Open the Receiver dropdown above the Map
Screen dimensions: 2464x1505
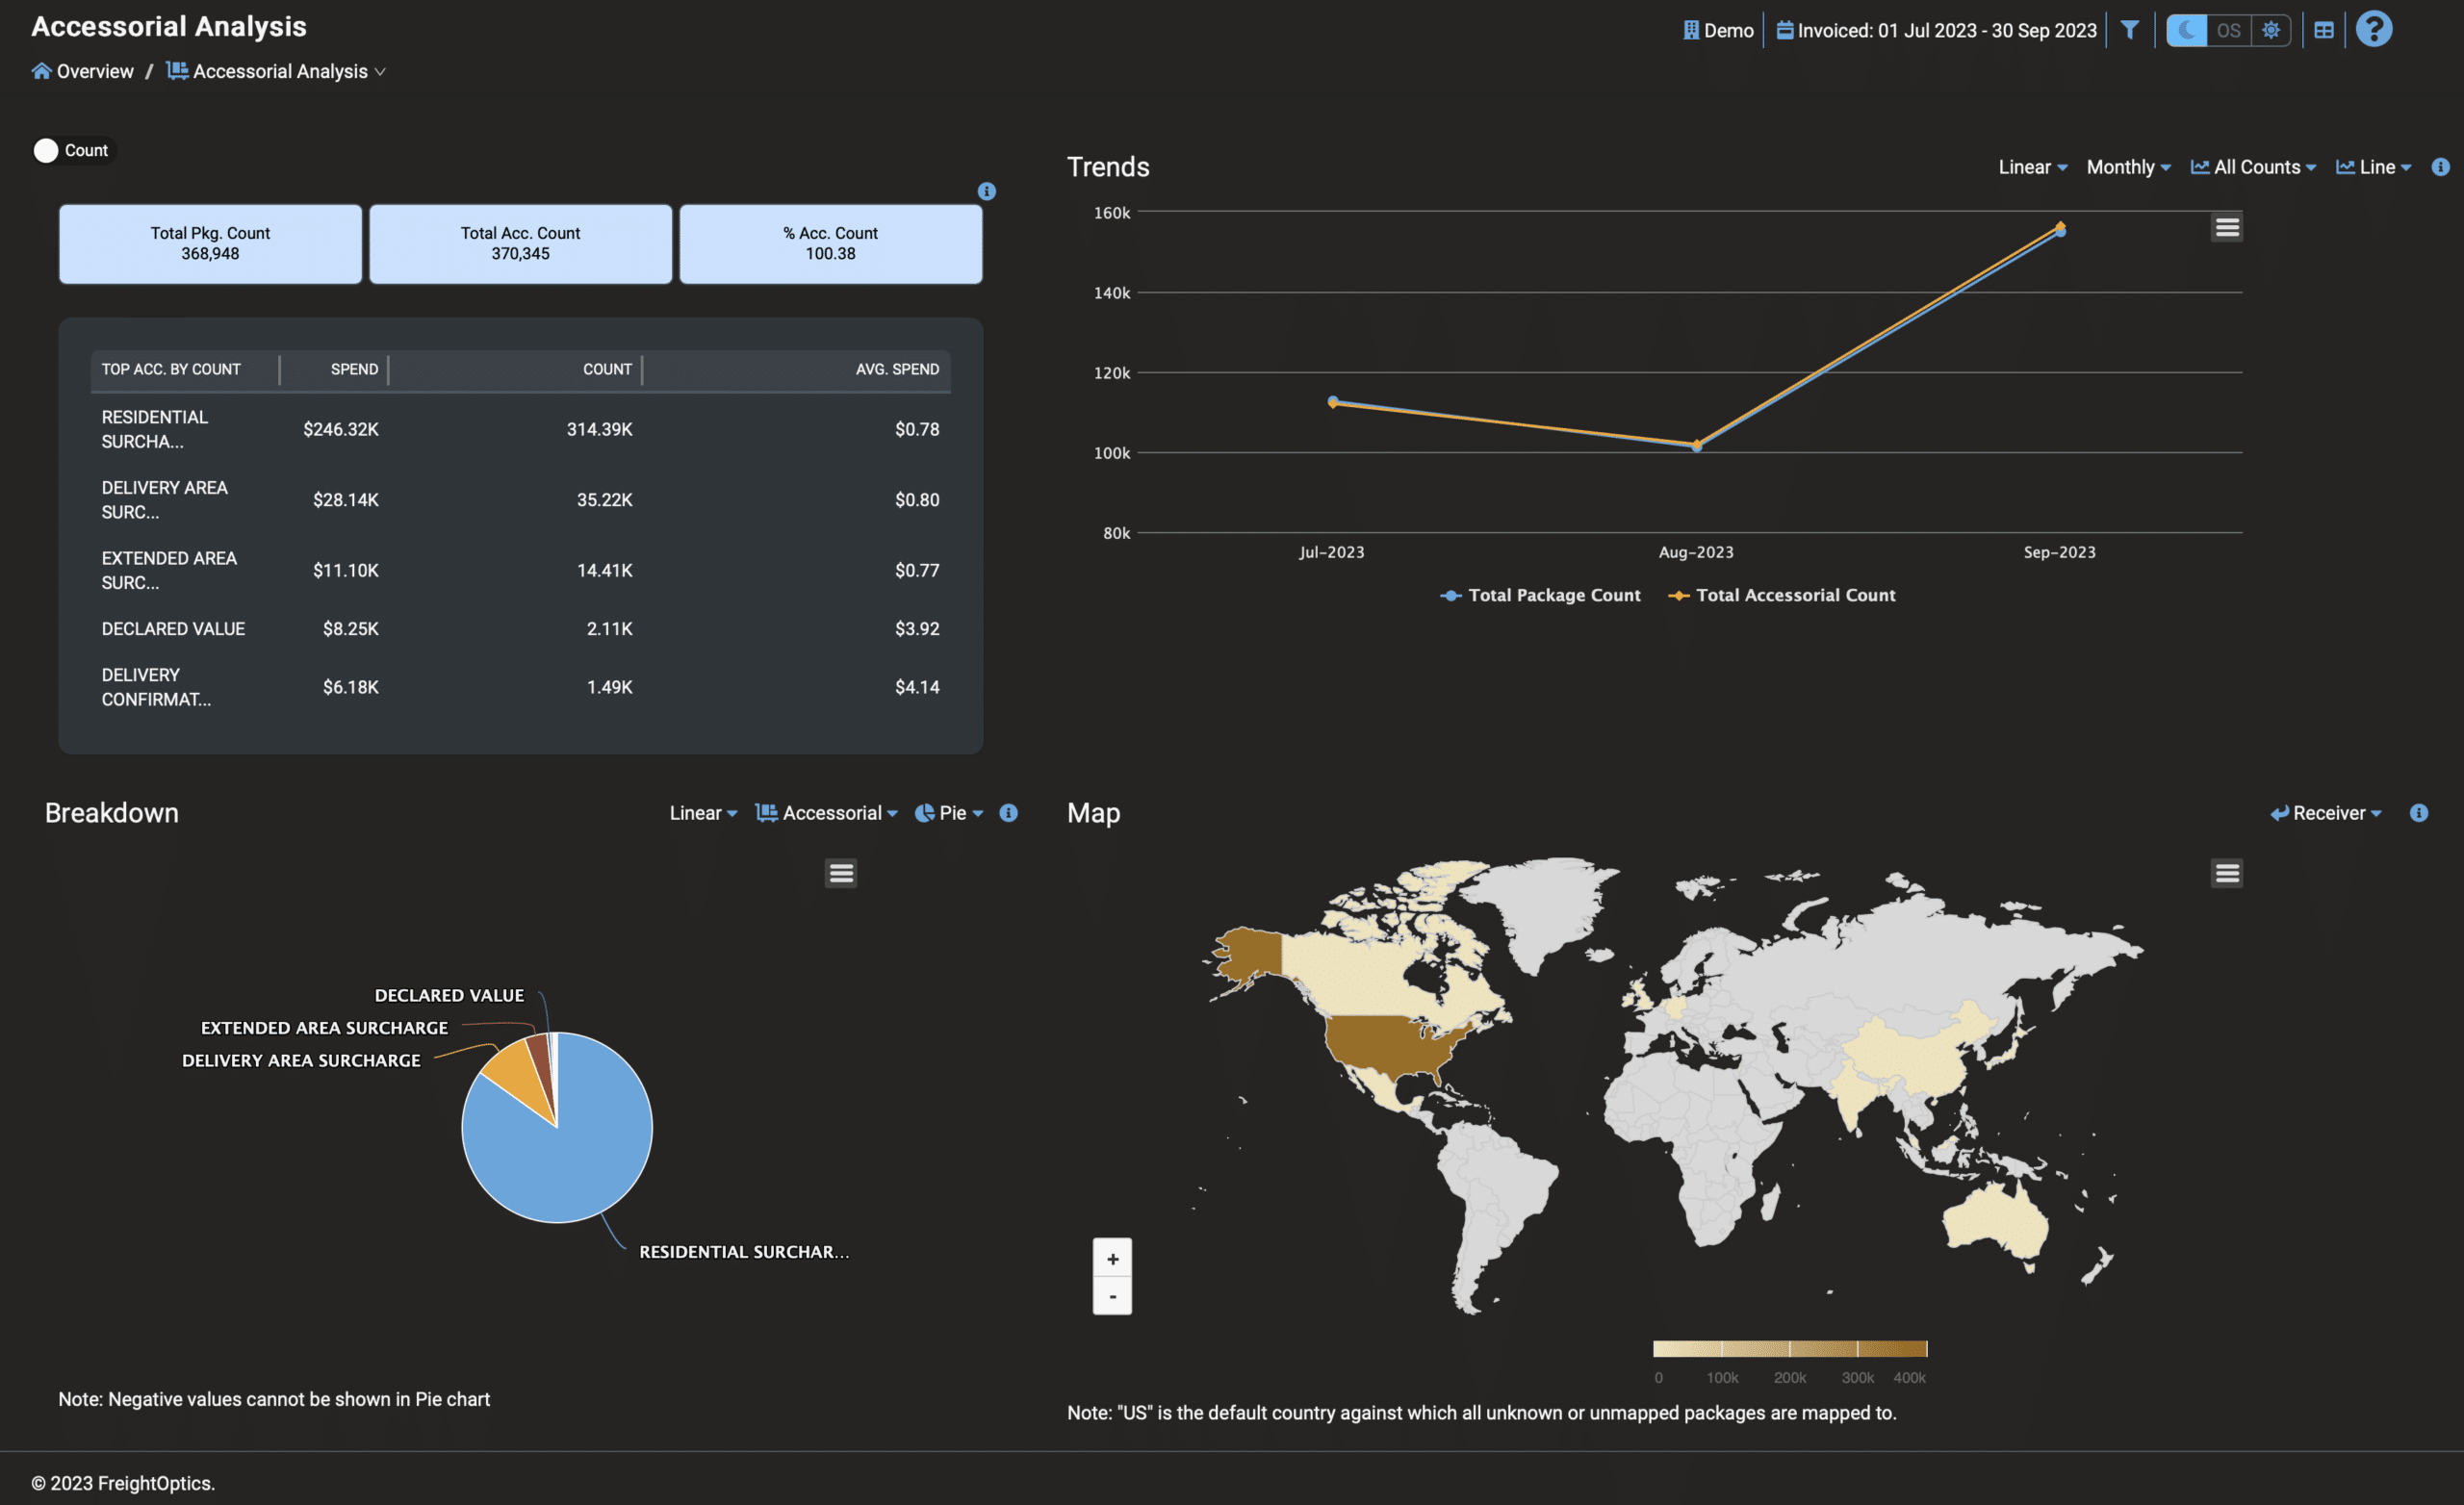coord(2325,813)
